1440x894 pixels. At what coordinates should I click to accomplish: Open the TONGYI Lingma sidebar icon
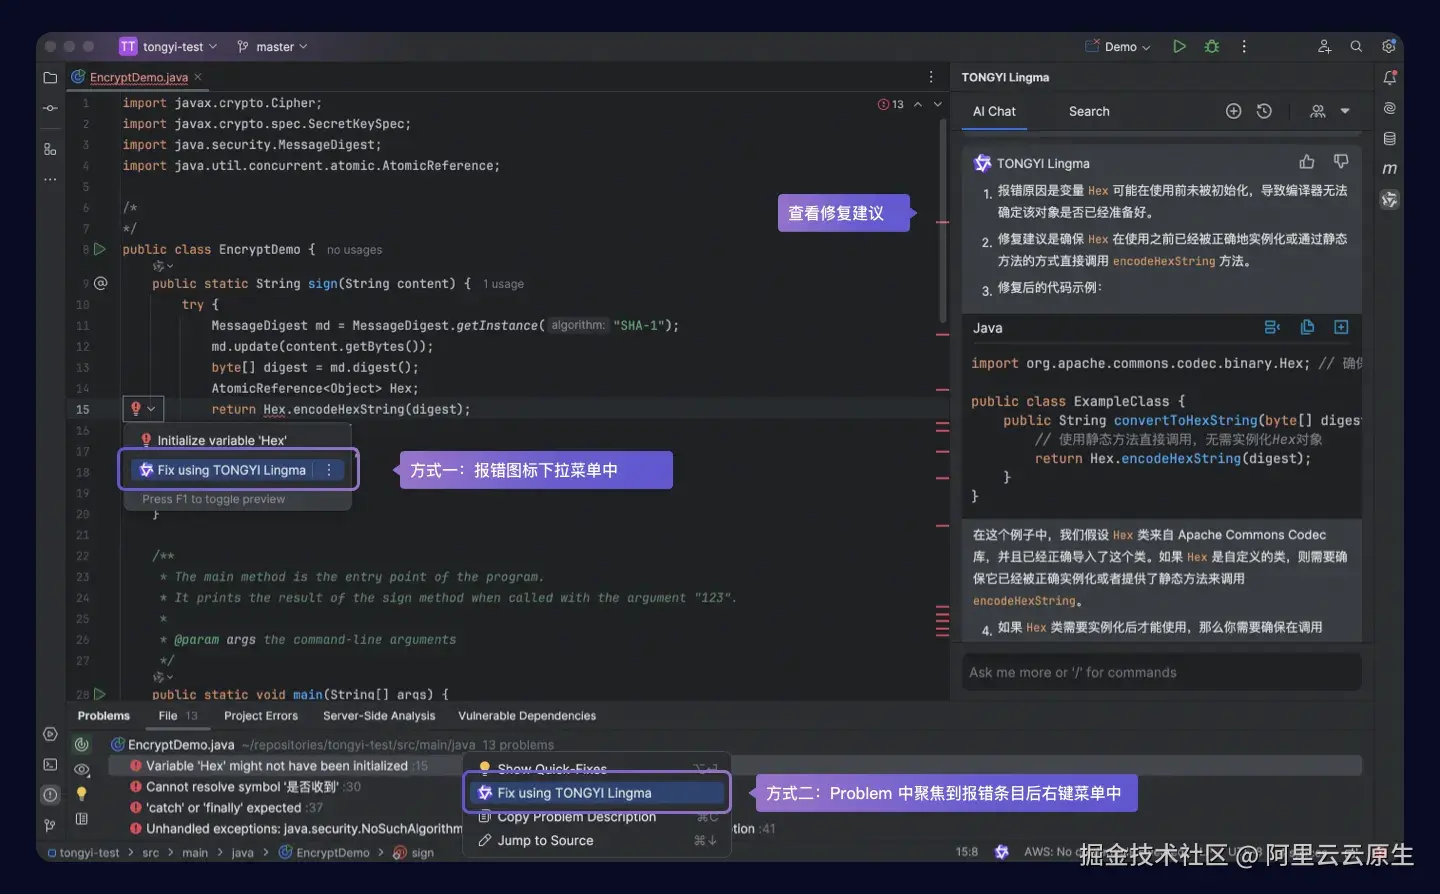(x=1389, y=200)
